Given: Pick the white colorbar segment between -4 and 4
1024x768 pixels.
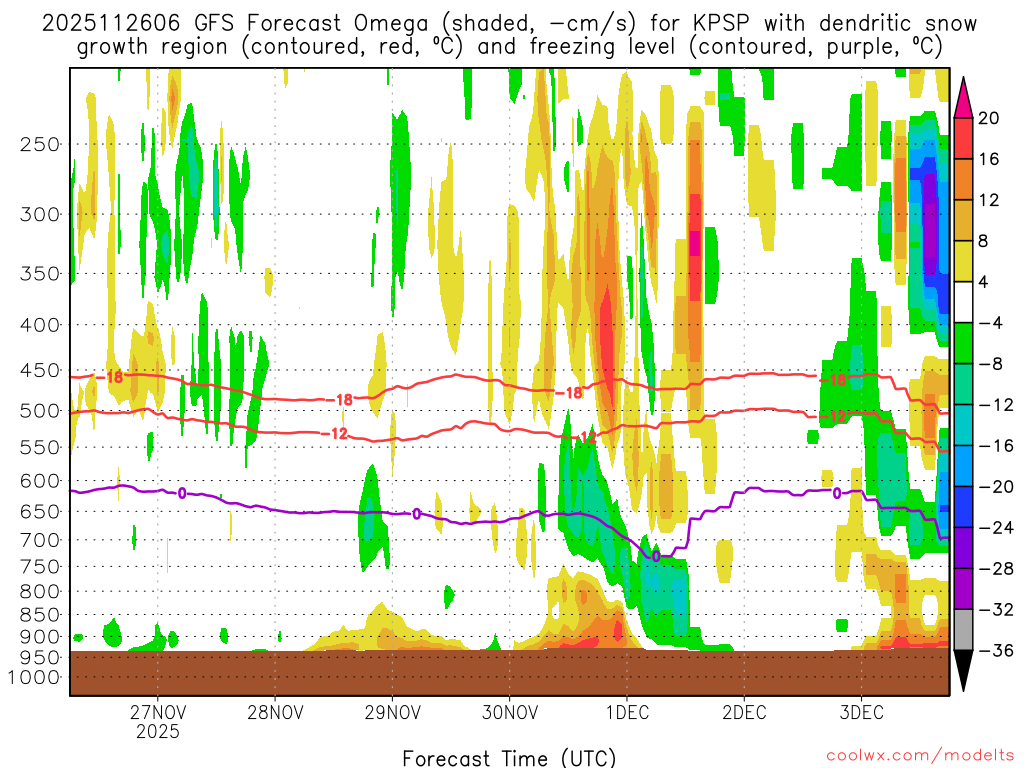Looking at the screenshot, I should pyautogui.click(x=963, y=302).
